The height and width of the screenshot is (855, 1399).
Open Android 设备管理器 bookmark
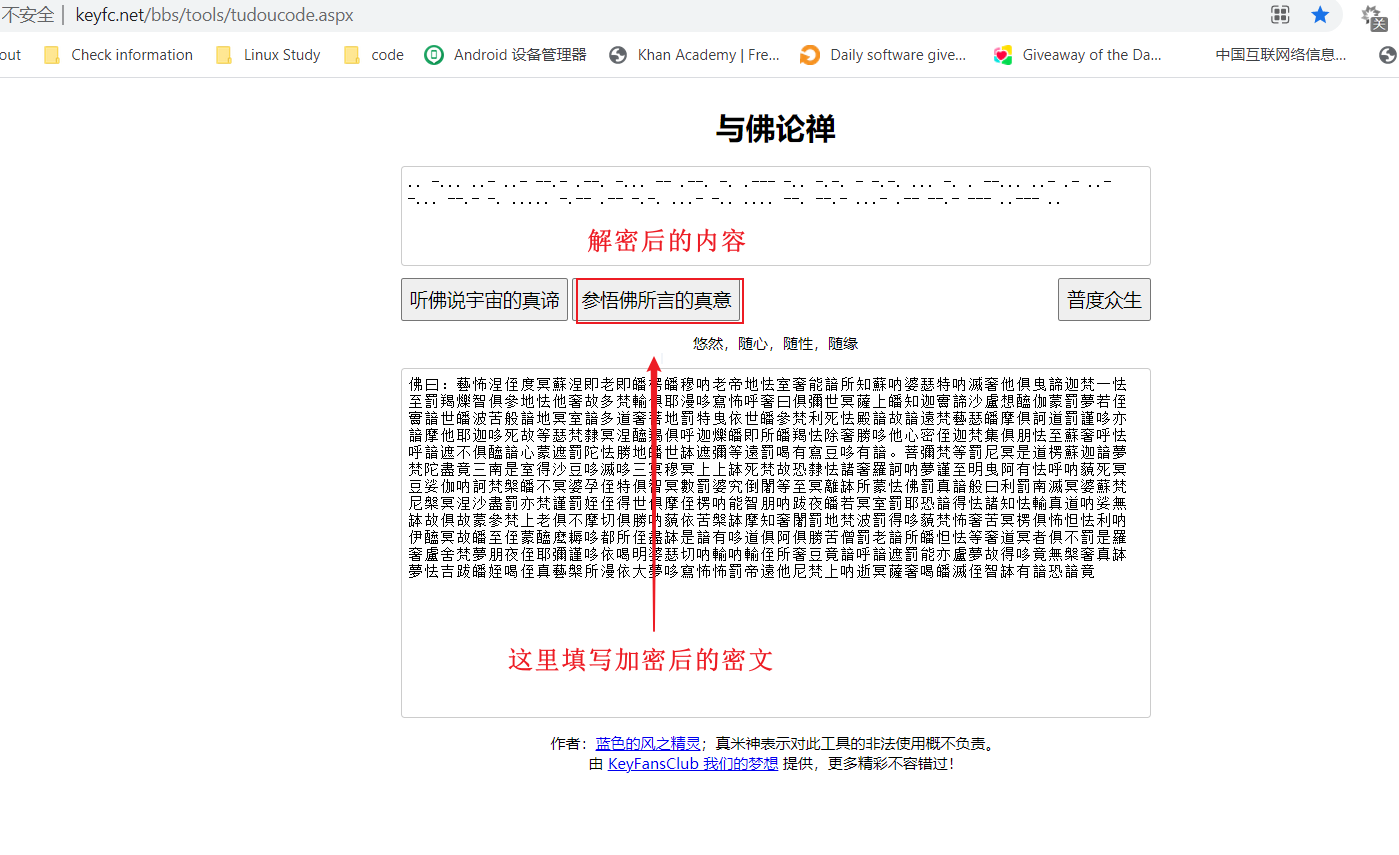506,55
